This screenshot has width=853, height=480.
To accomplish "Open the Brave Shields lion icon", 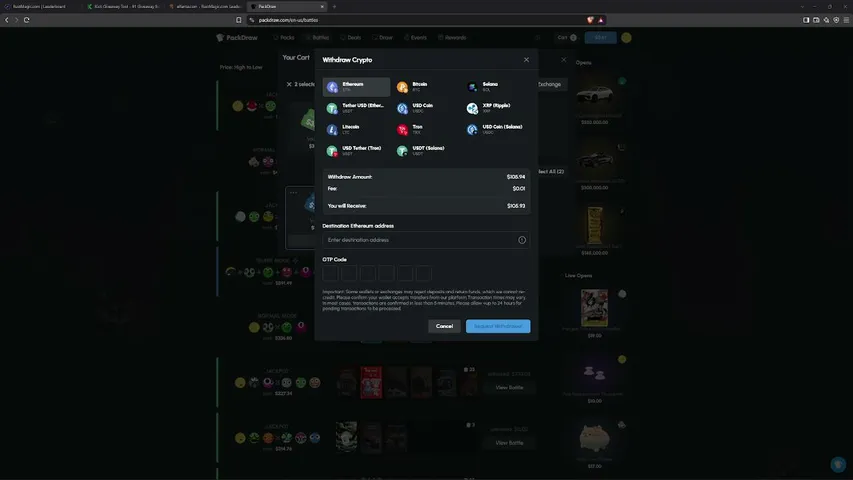I will (591, 20).
